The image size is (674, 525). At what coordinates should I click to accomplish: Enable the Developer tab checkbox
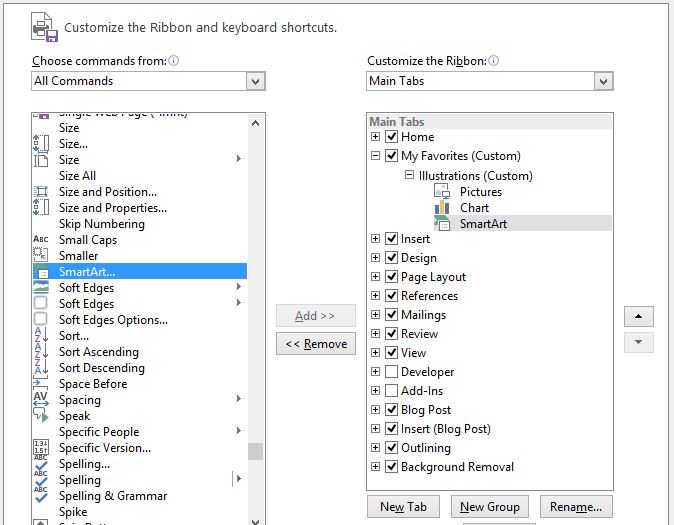point(392,372)
